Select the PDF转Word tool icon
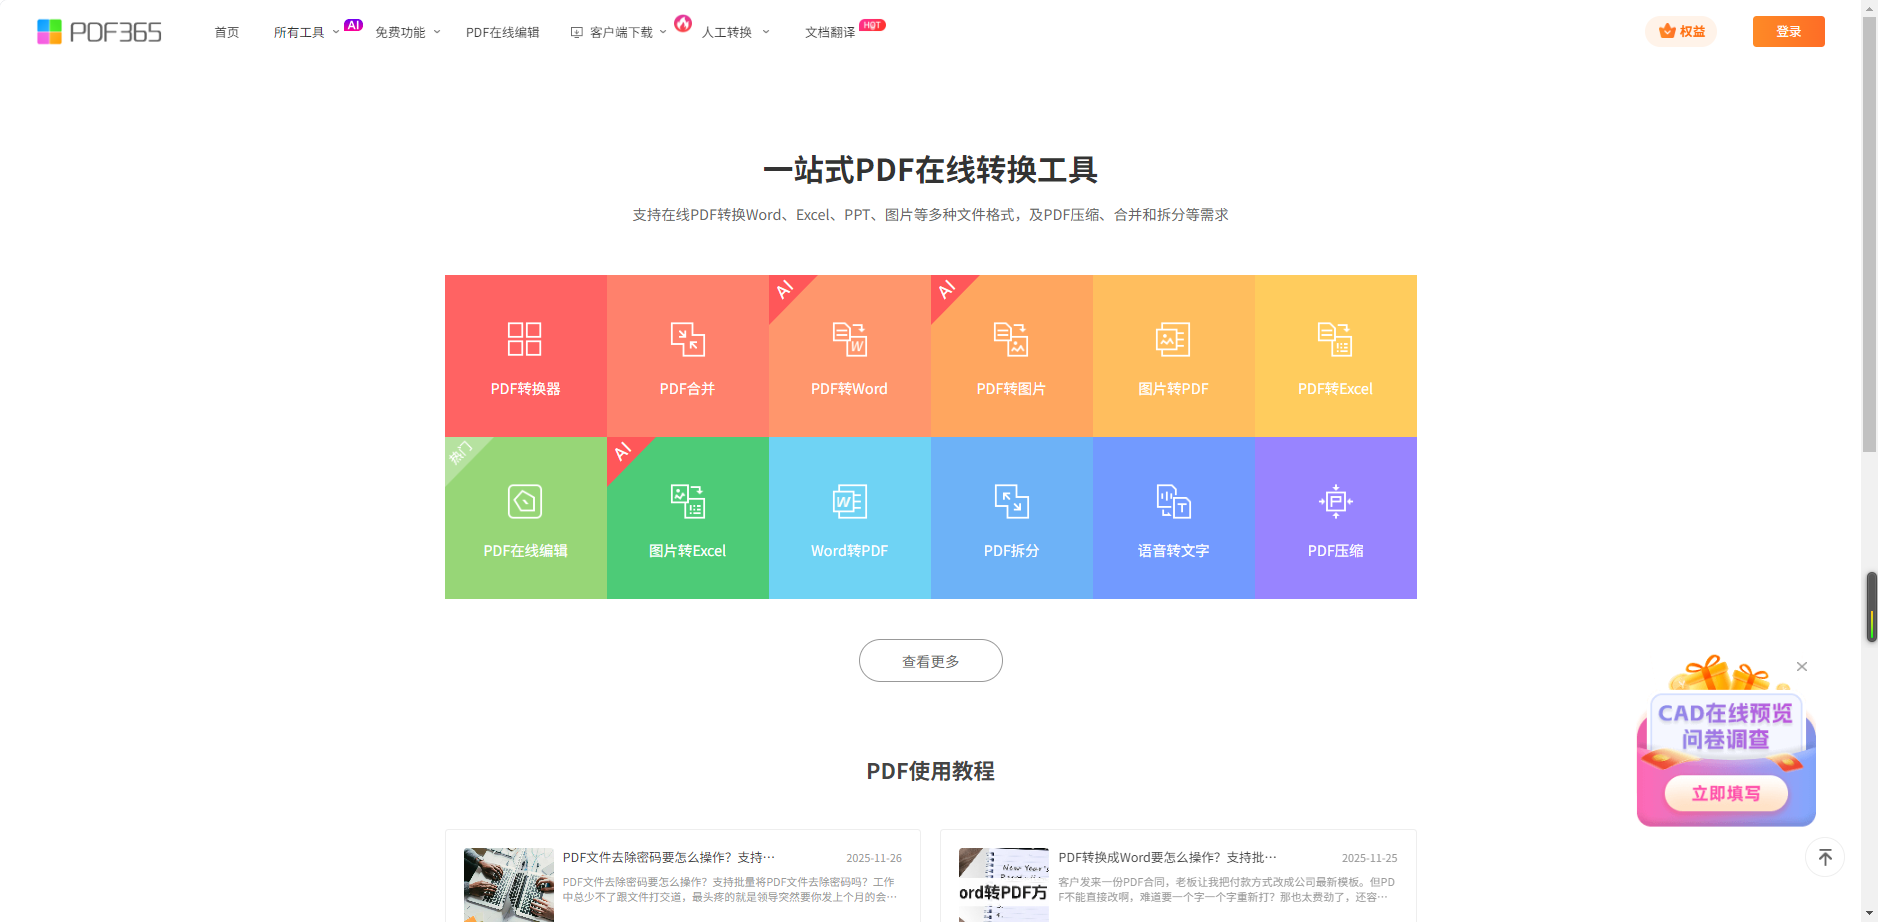 click(x=849, y=339)
